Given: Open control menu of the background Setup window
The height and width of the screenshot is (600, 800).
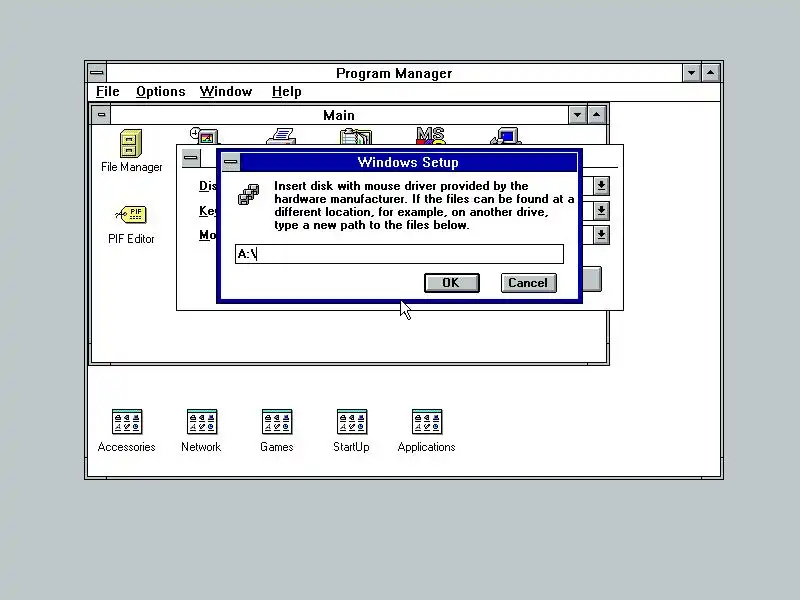Looking at the screenshot, I should click(x=191, y=158).
